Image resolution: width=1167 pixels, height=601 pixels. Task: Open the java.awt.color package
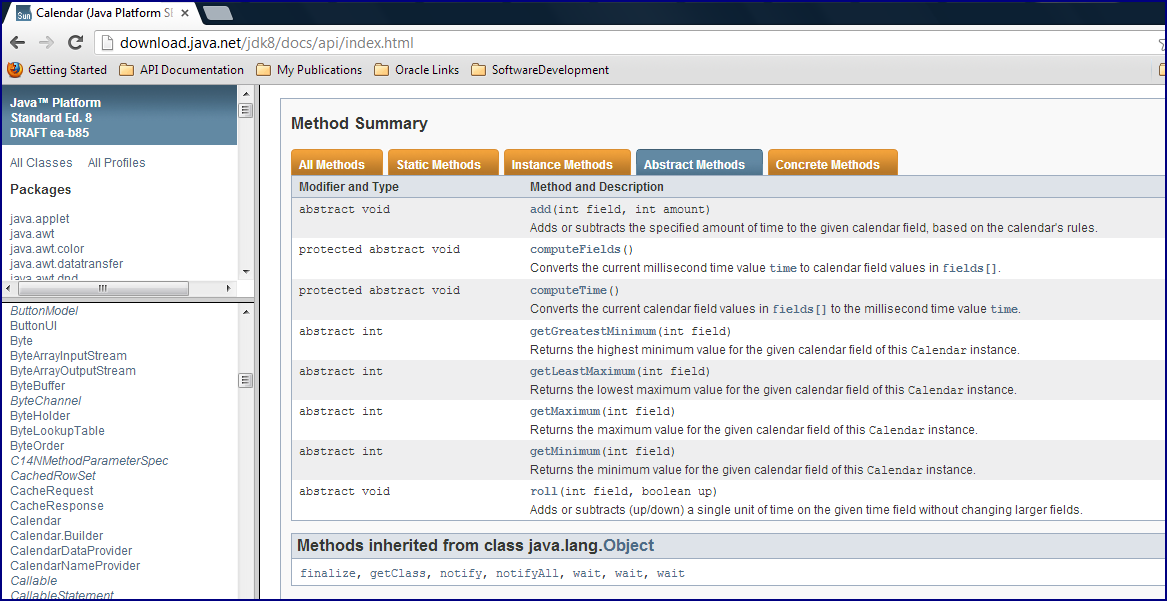[x=47, y=248]
